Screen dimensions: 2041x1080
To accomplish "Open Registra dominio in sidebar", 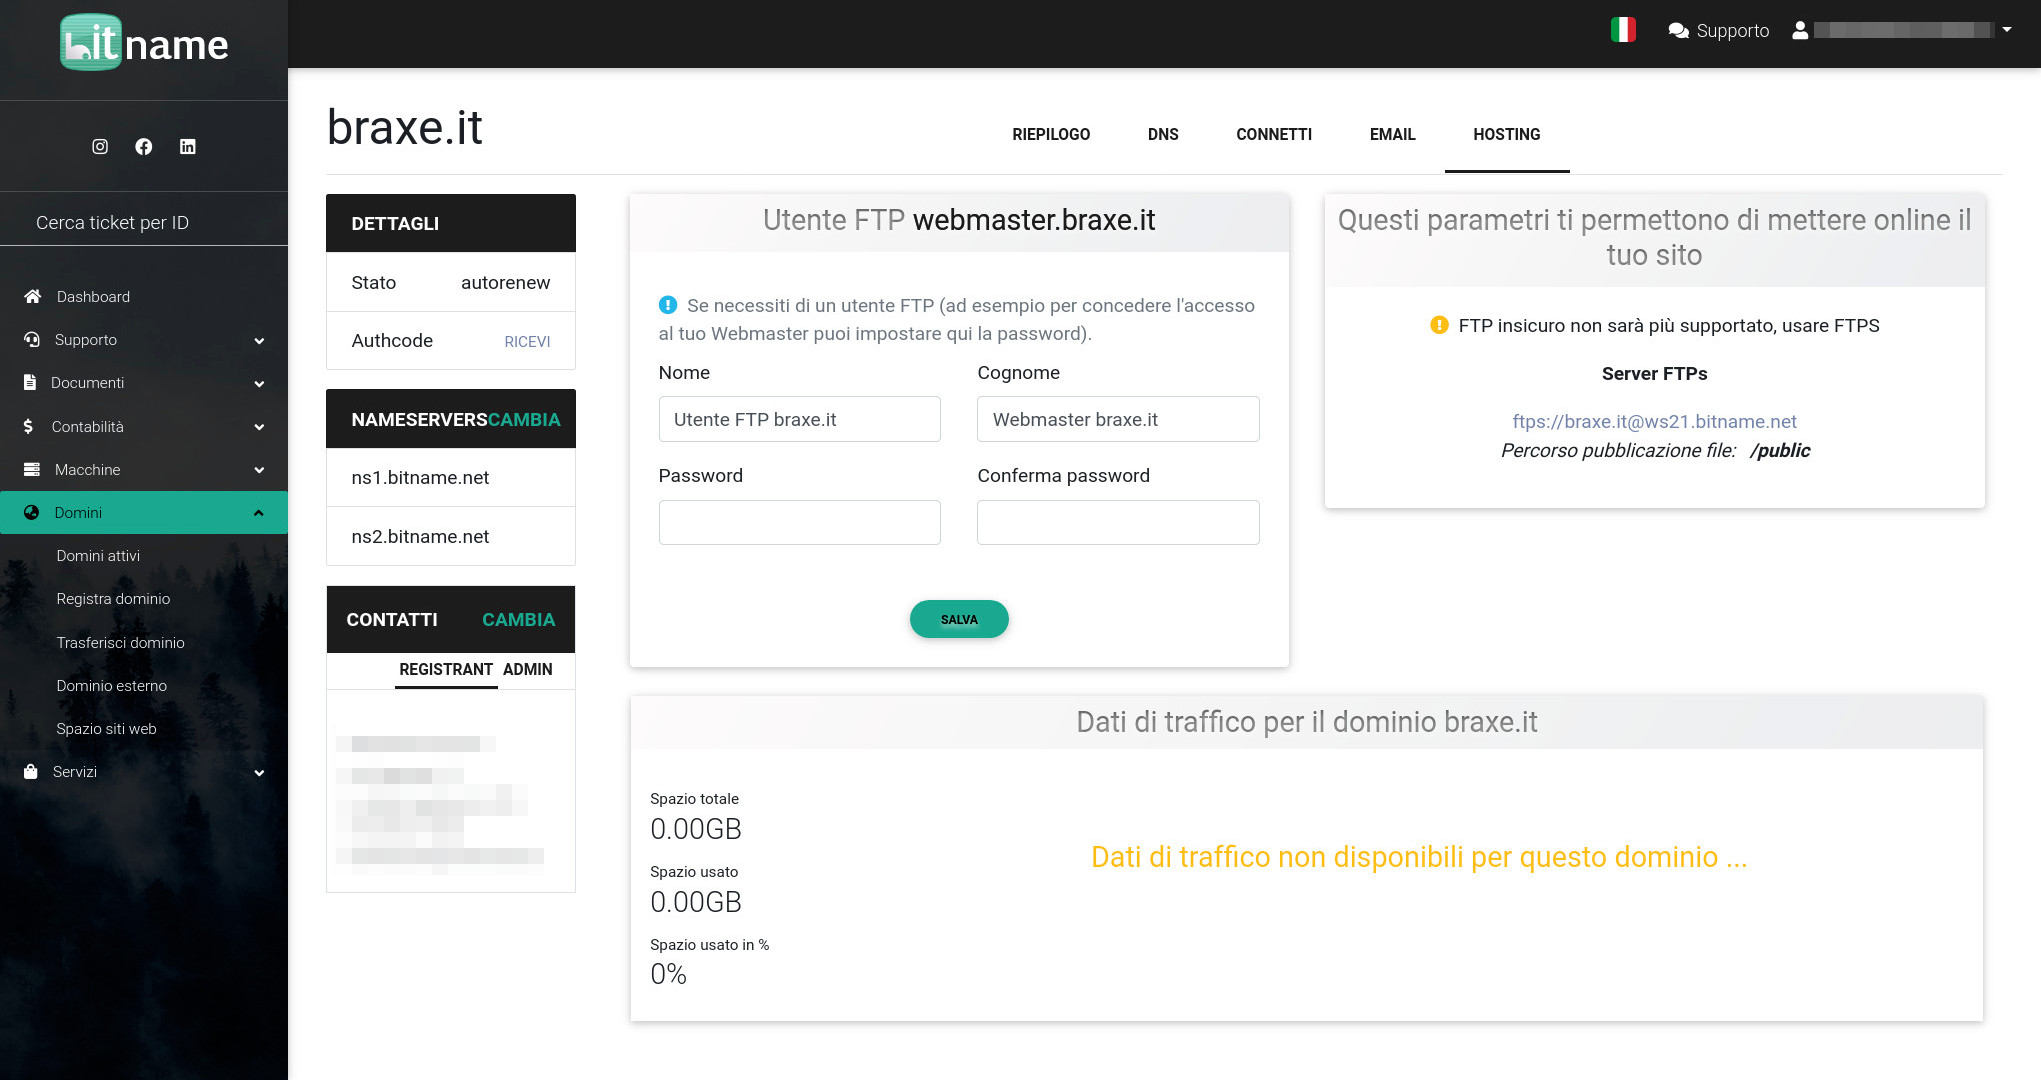I will (x=113, y=598).
